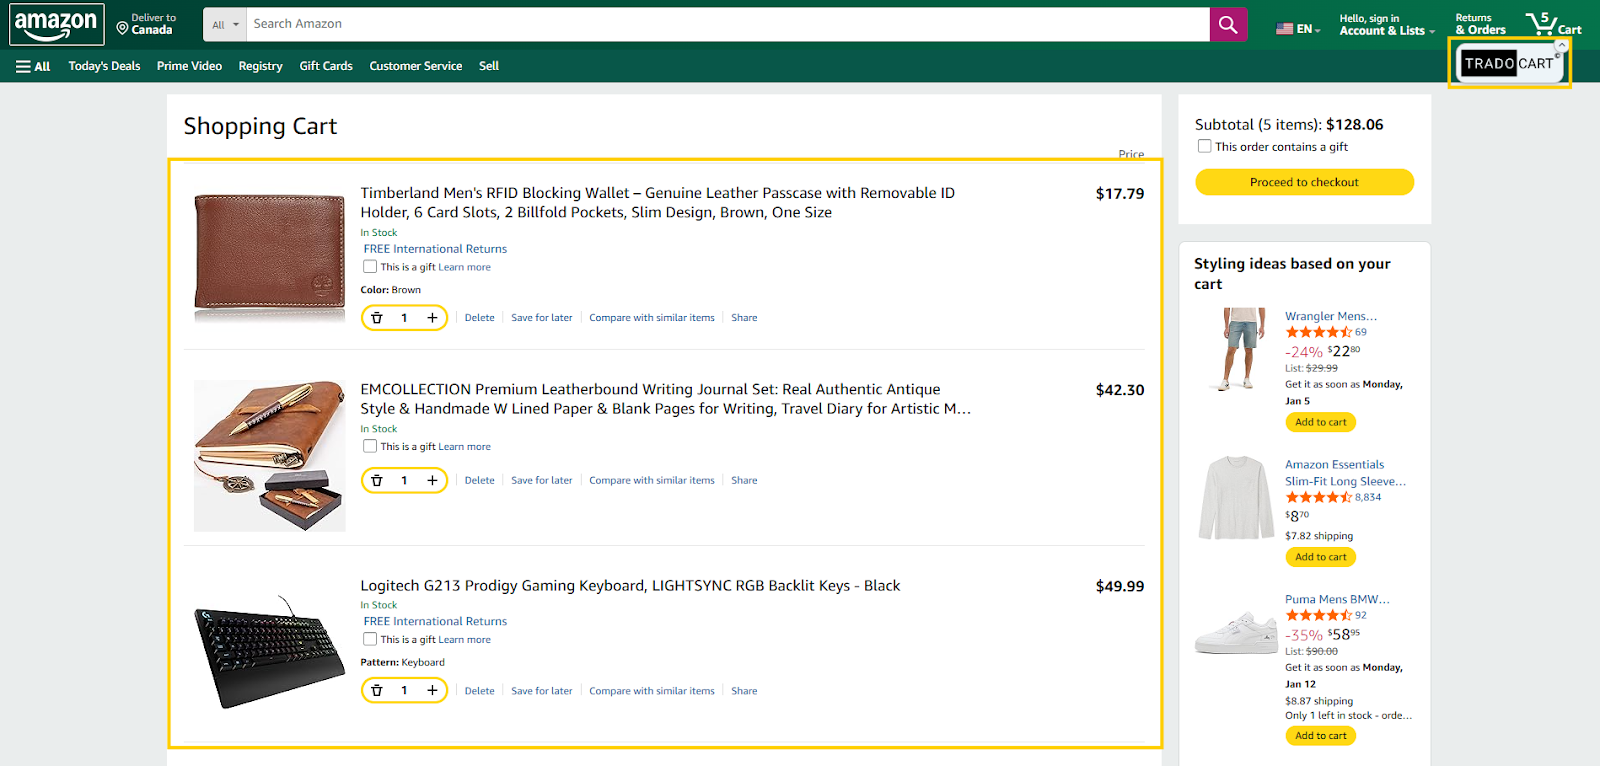
Task: Open Wrangler Mens product link
Action: click(1331, 316)
